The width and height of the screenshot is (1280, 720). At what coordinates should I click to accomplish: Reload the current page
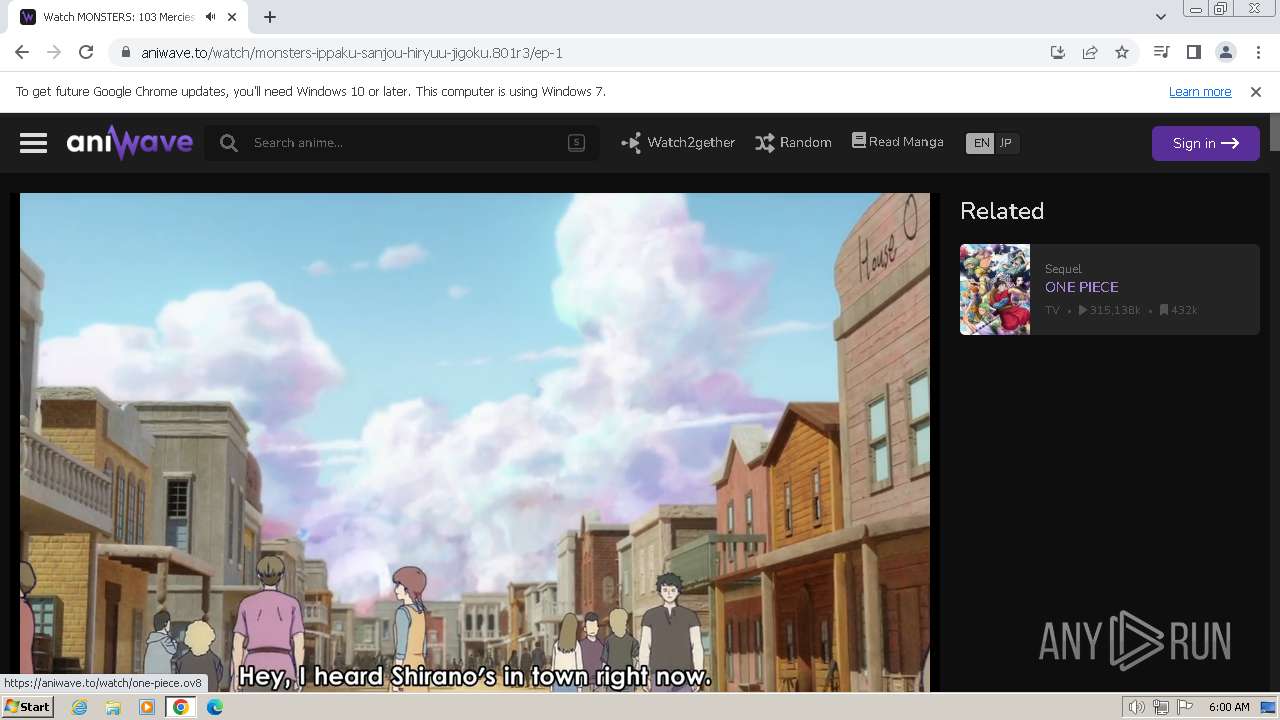pyautogui.click(x=86, y=53)
